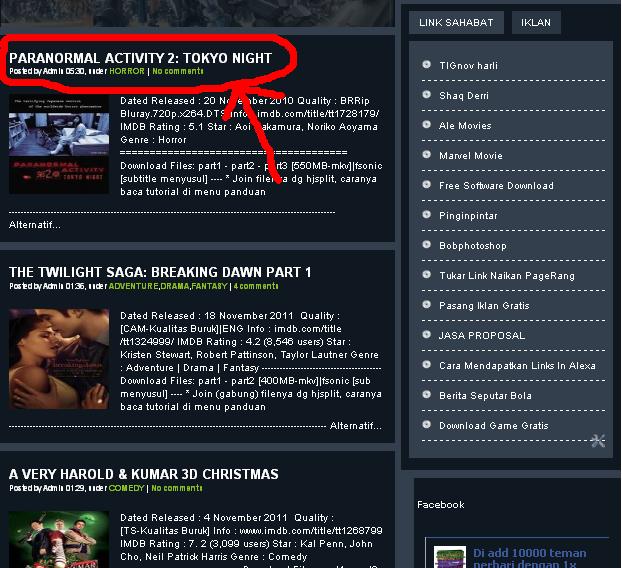This screenshot has width=622, height=568.
Task: Click the Facebook widget heading
Action: [x=441, y=505]
